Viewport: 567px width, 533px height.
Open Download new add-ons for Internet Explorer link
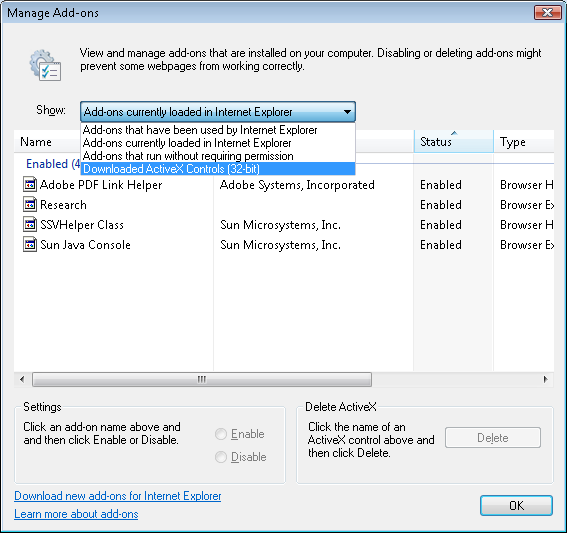[118, 496]
